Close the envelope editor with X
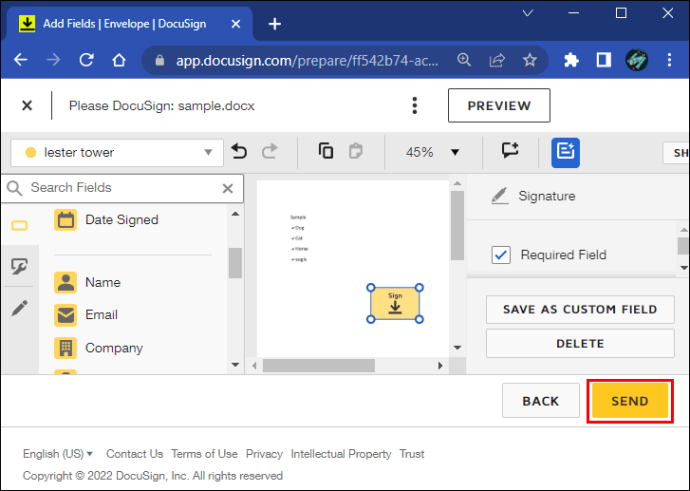 [x=27, y=106]
